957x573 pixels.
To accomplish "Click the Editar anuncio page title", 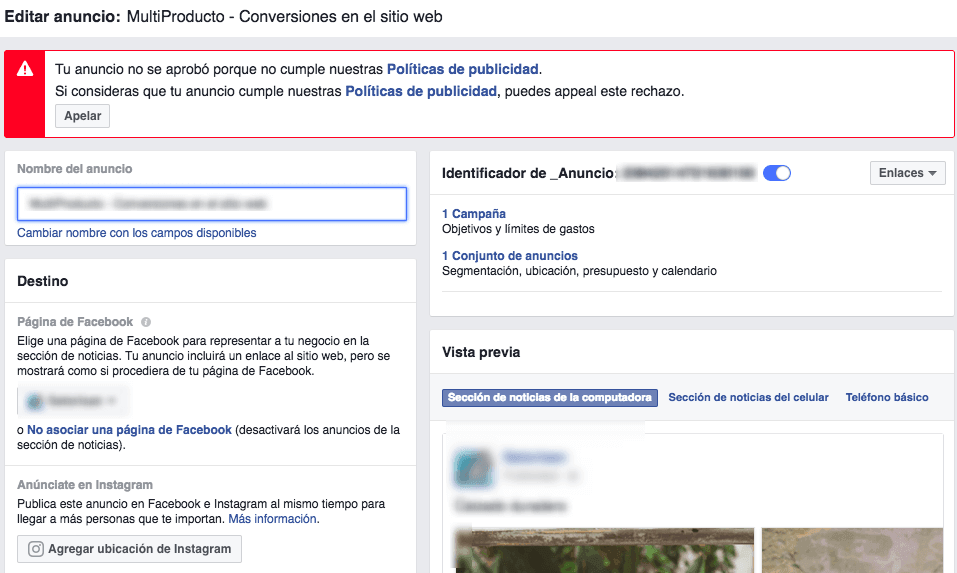I will coord(223,16).
